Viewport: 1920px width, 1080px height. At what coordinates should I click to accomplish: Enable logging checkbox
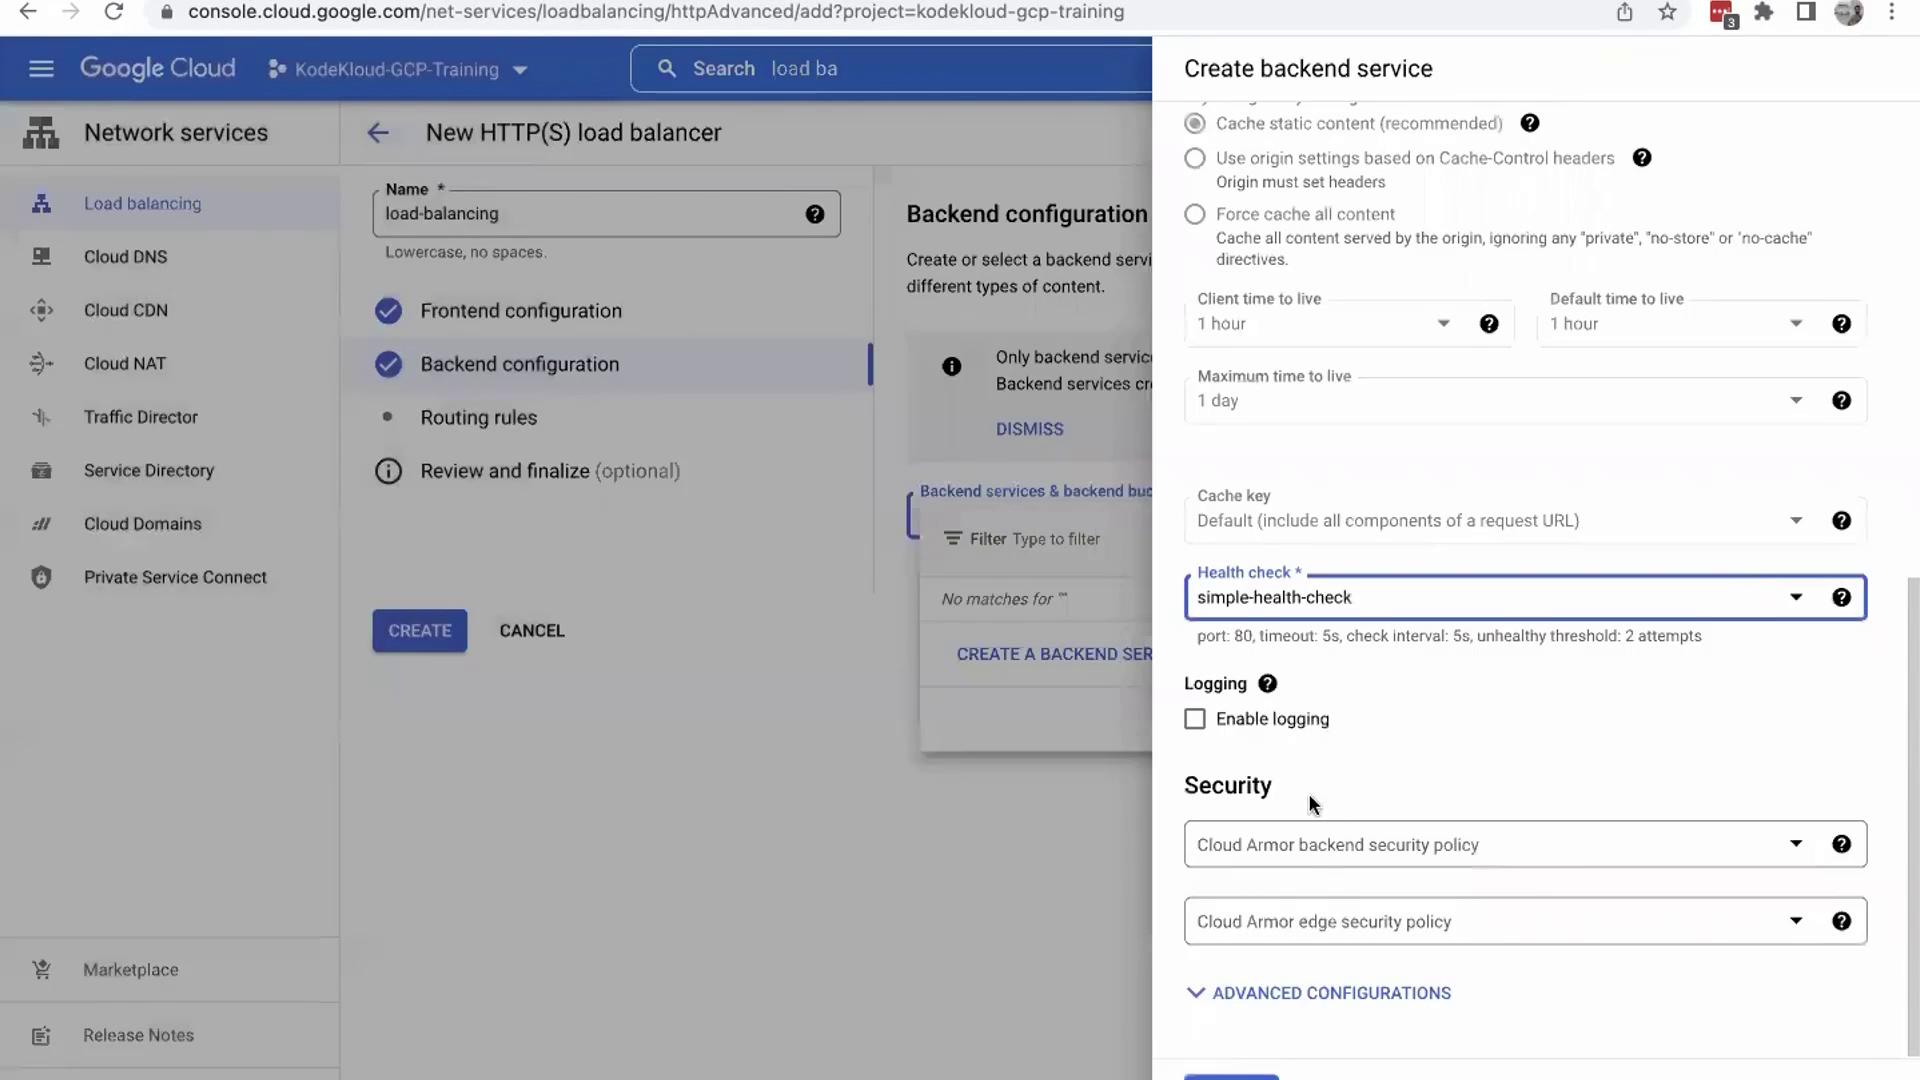point(1195,719)
